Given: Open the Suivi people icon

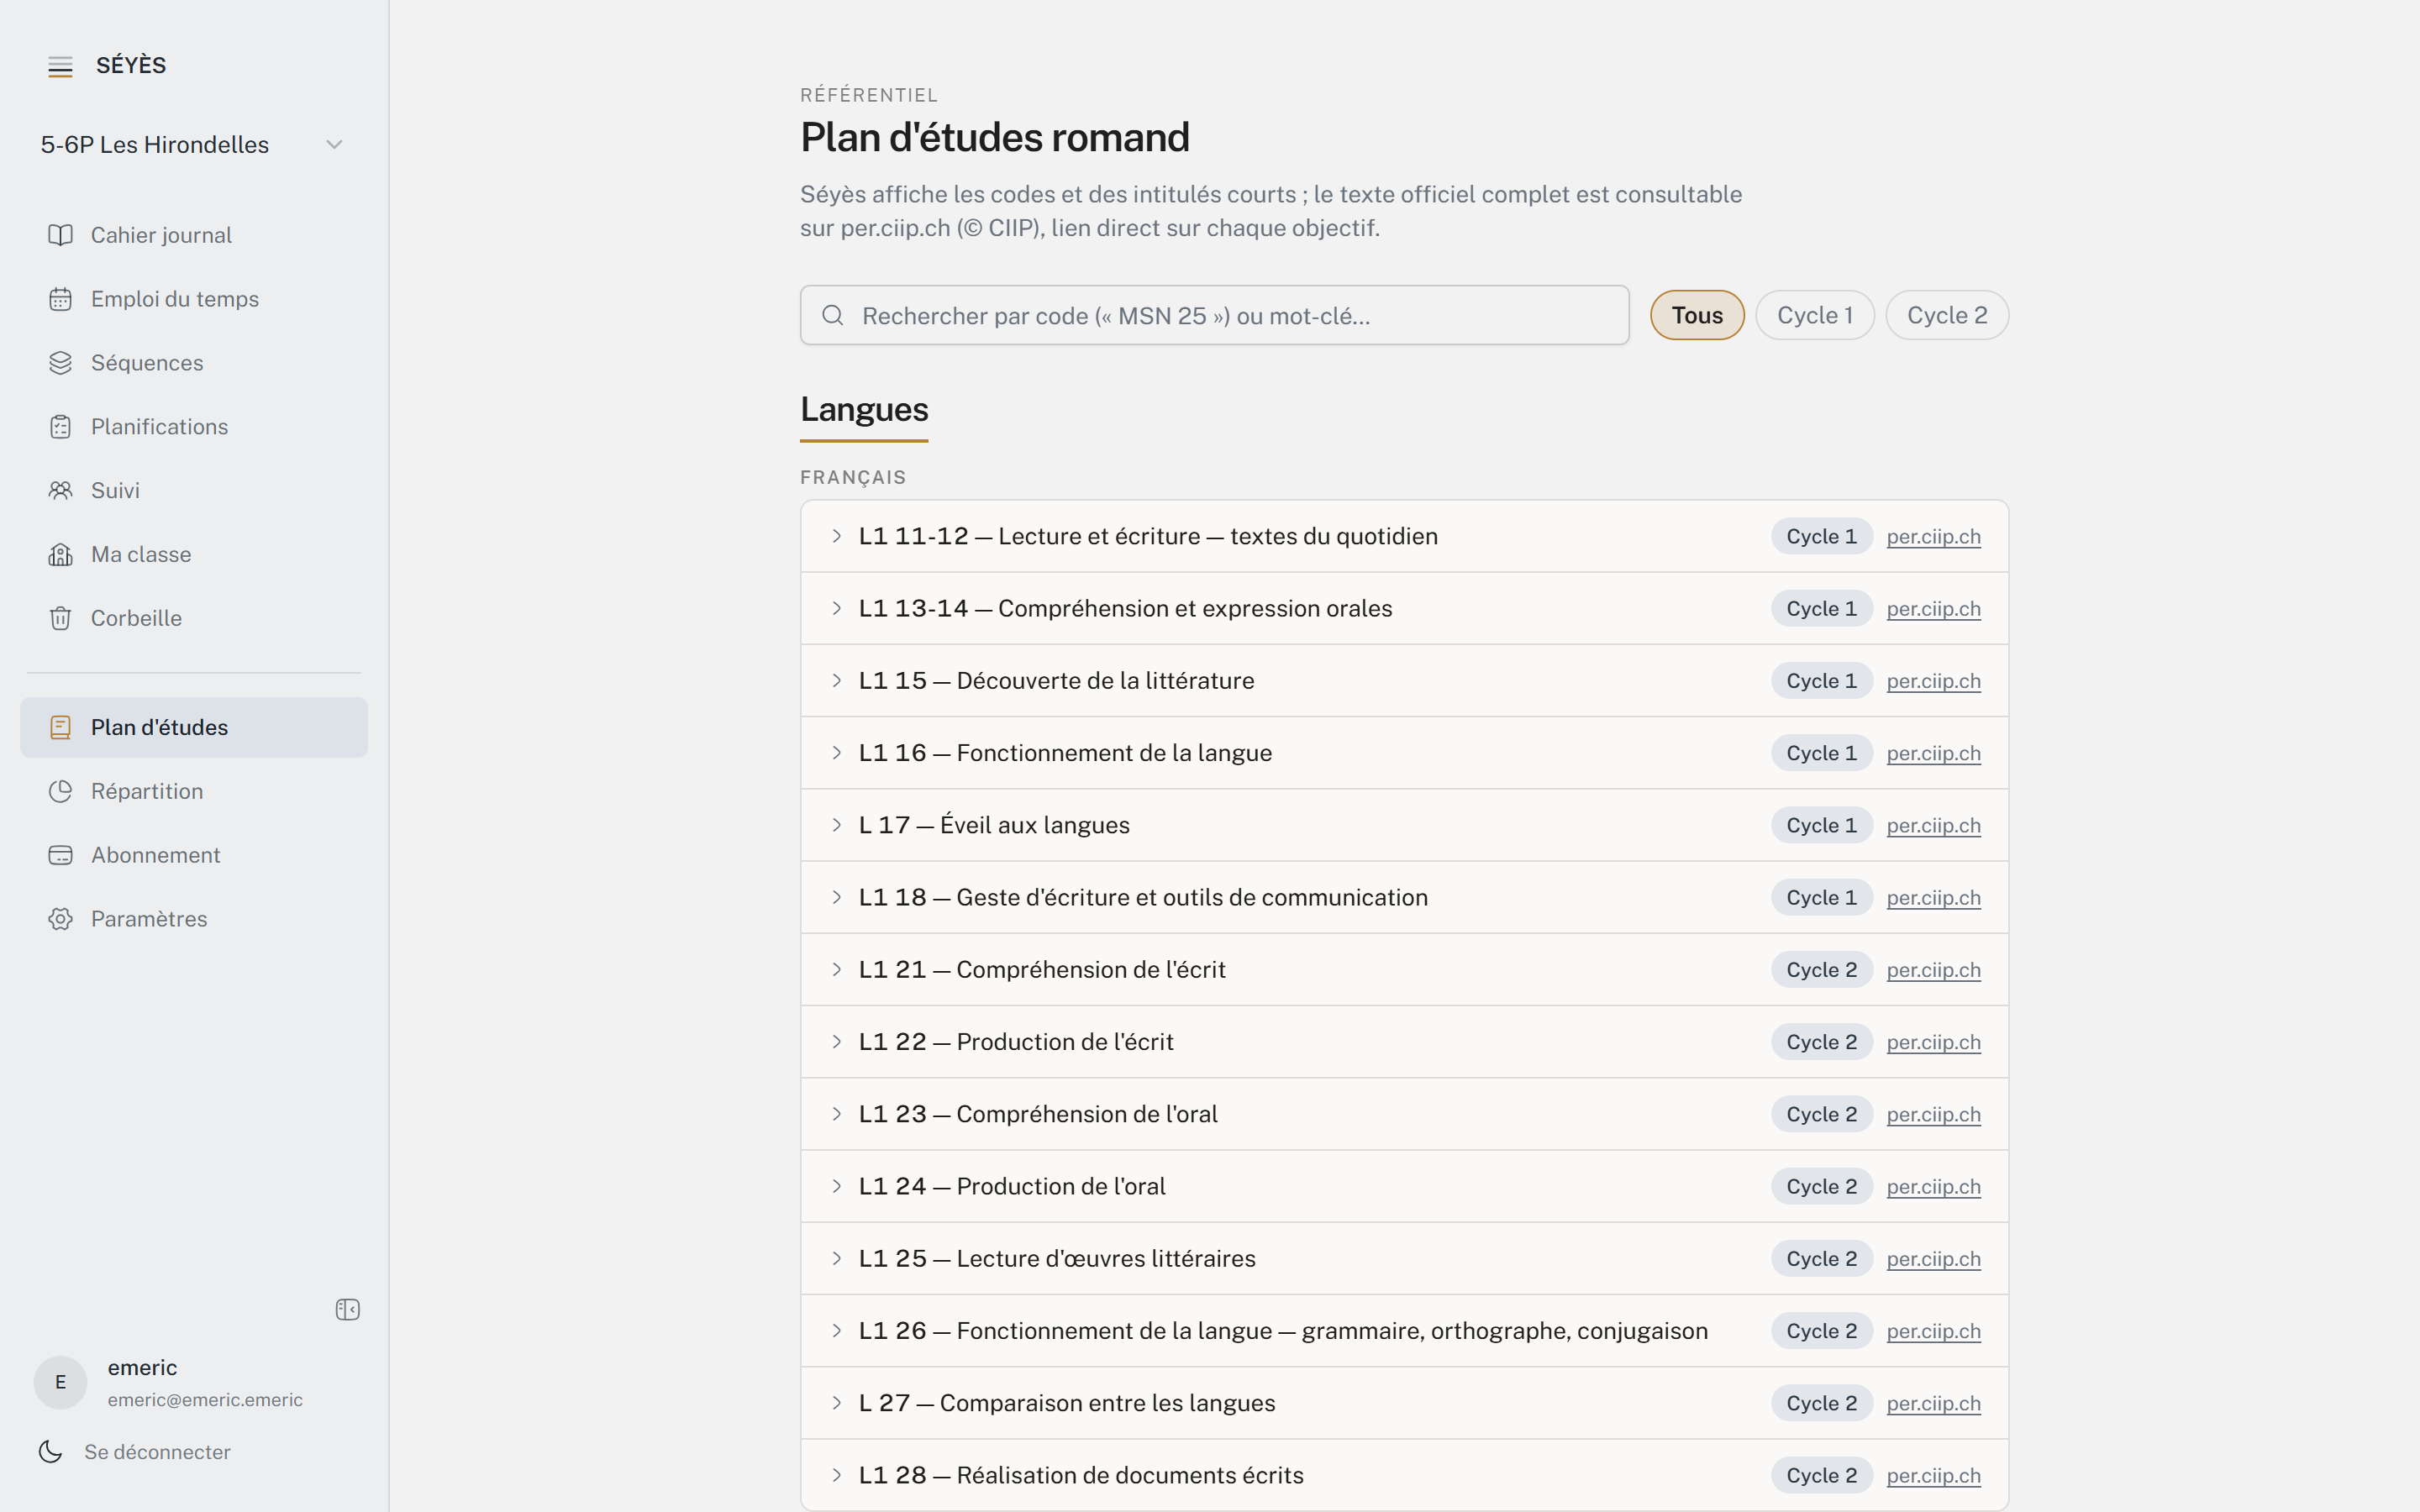Looking at the screenshot, I should (x=60, y=491).
